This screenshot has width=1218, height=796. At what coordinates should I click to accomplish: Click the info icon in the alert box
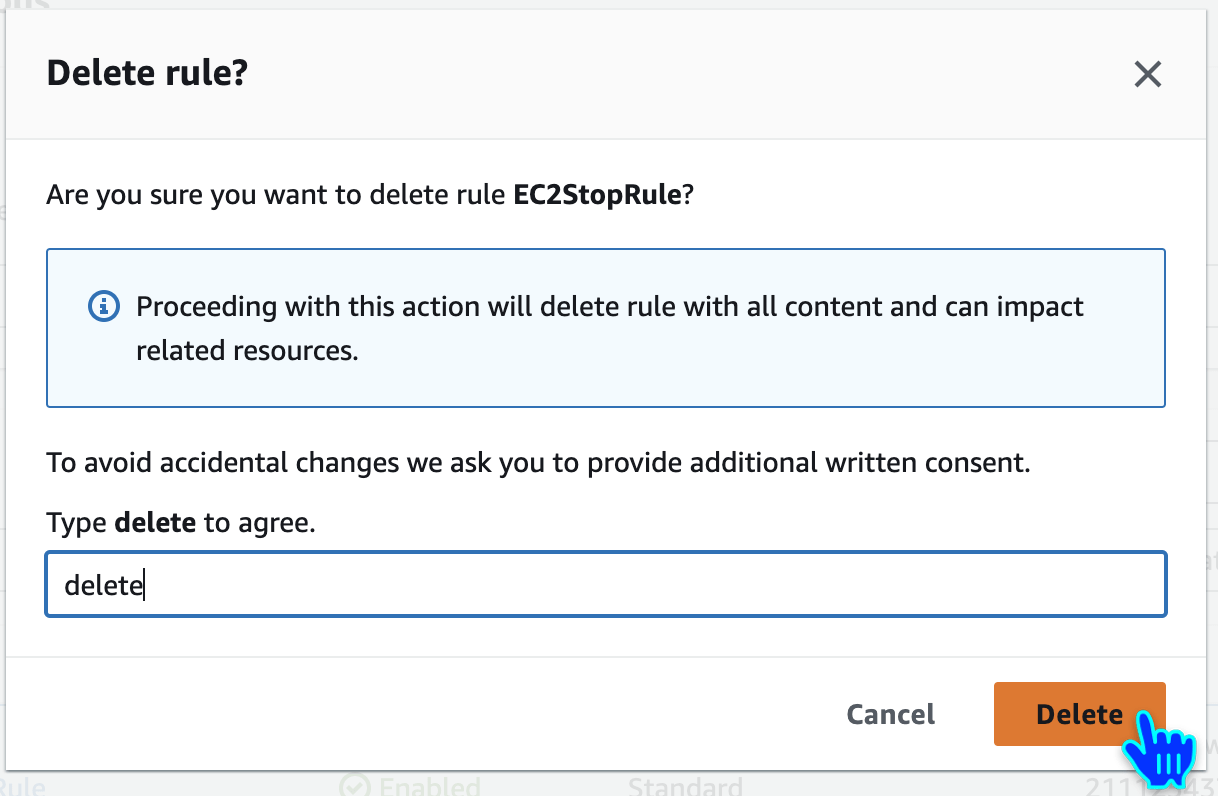tap(104, 306)
